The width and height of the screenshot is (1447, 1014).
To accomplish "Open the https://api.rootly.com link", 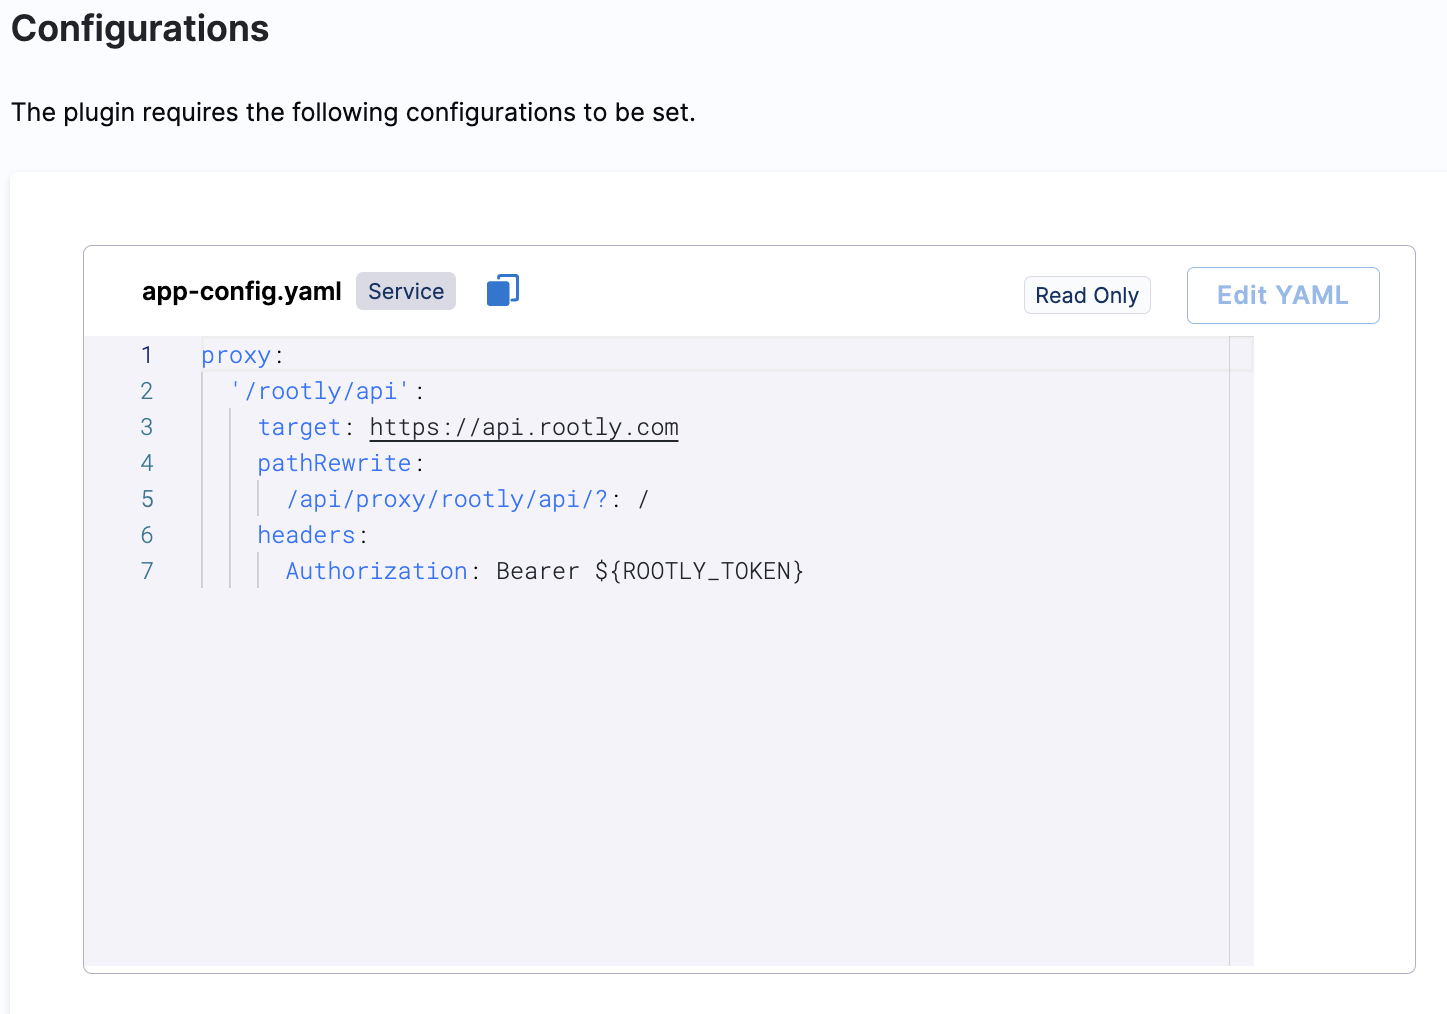I will (x=523, y=428).
